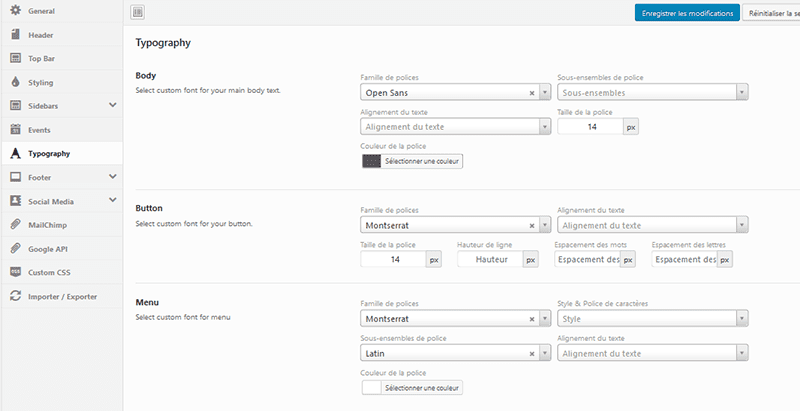Open the General settings section
The image size is (800, 411).
tap(62, 11)
